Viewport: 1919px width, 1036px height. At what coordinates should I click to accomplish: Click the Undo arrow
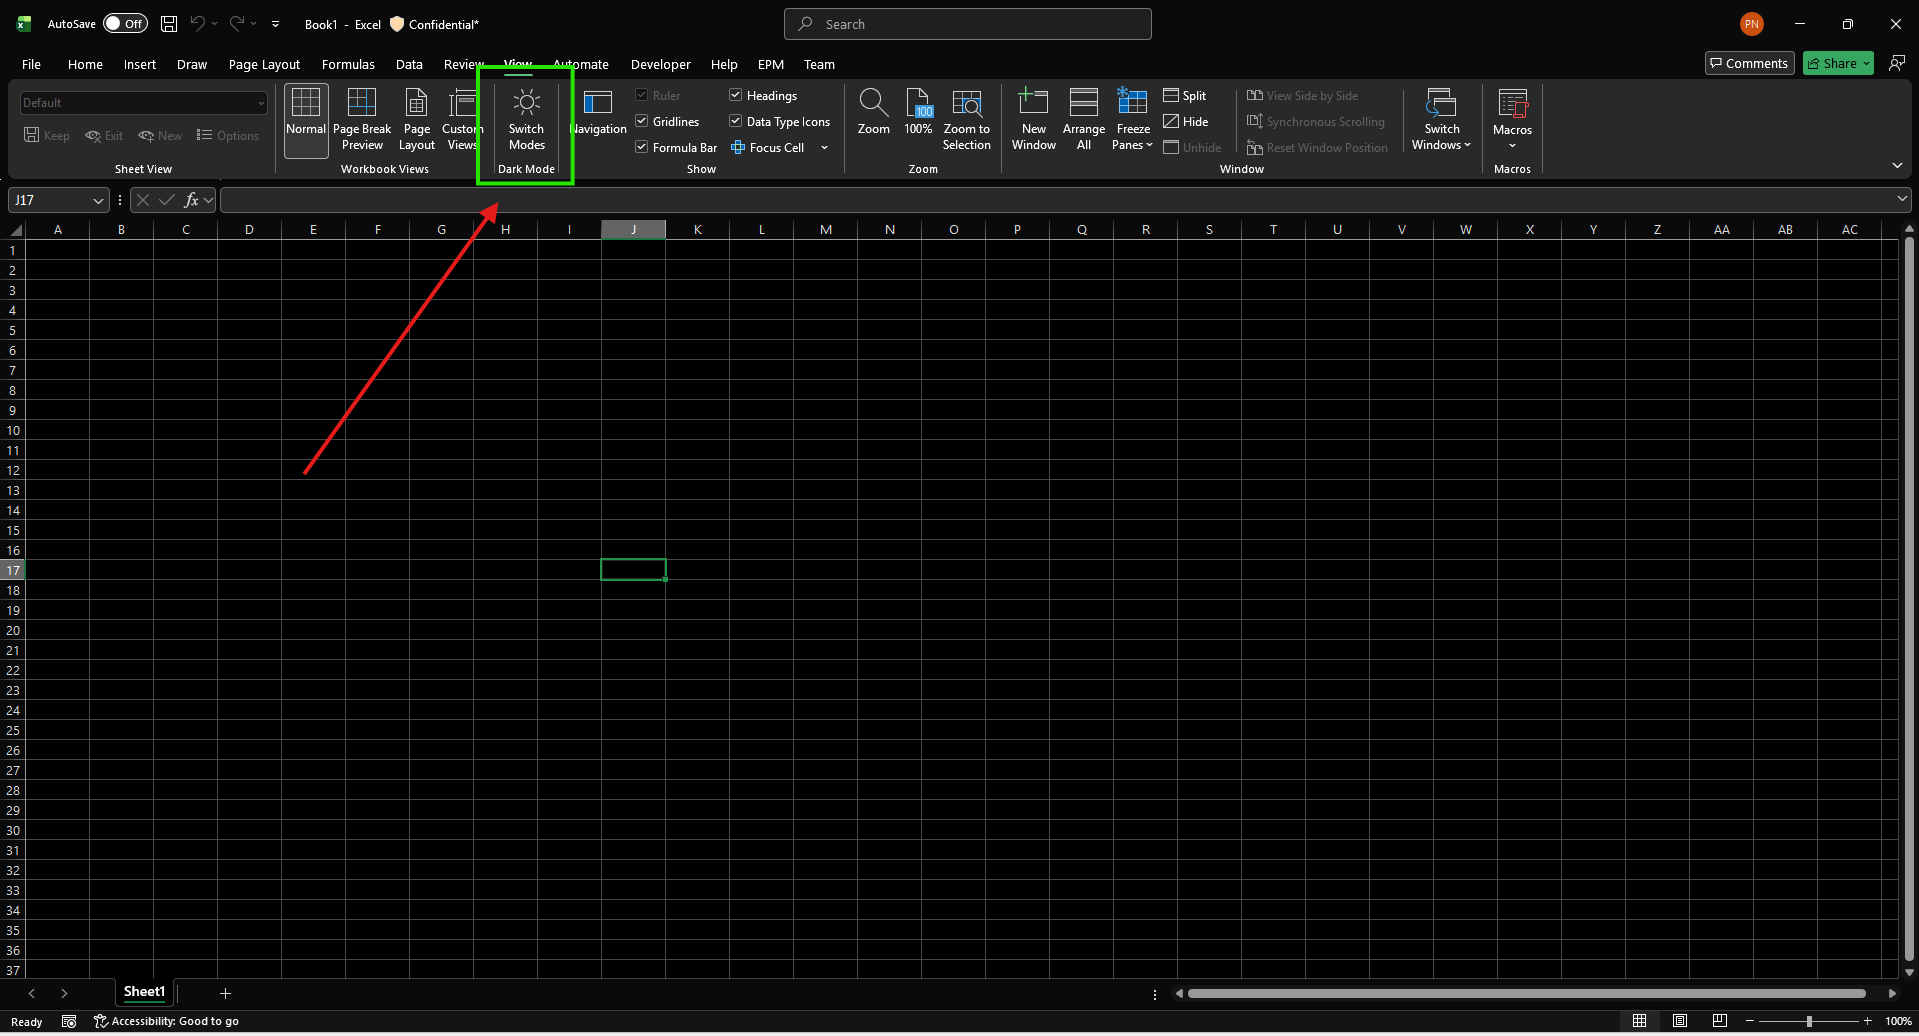[x=198, y=24]
